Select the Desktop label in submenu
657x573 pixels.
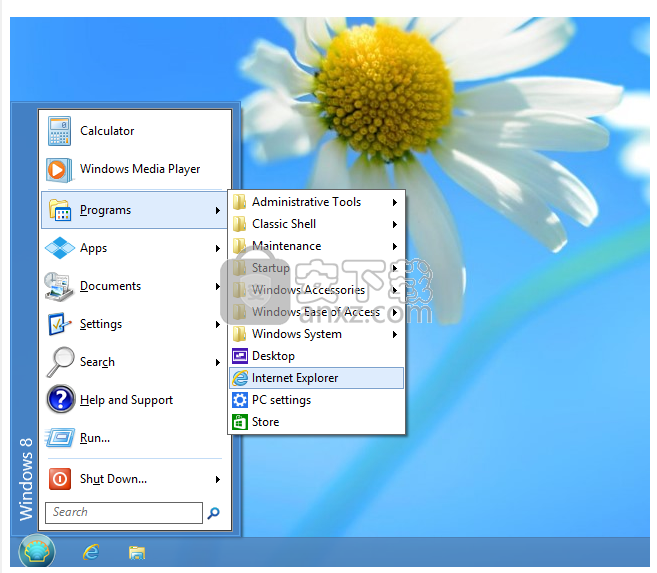coord(273,356)
